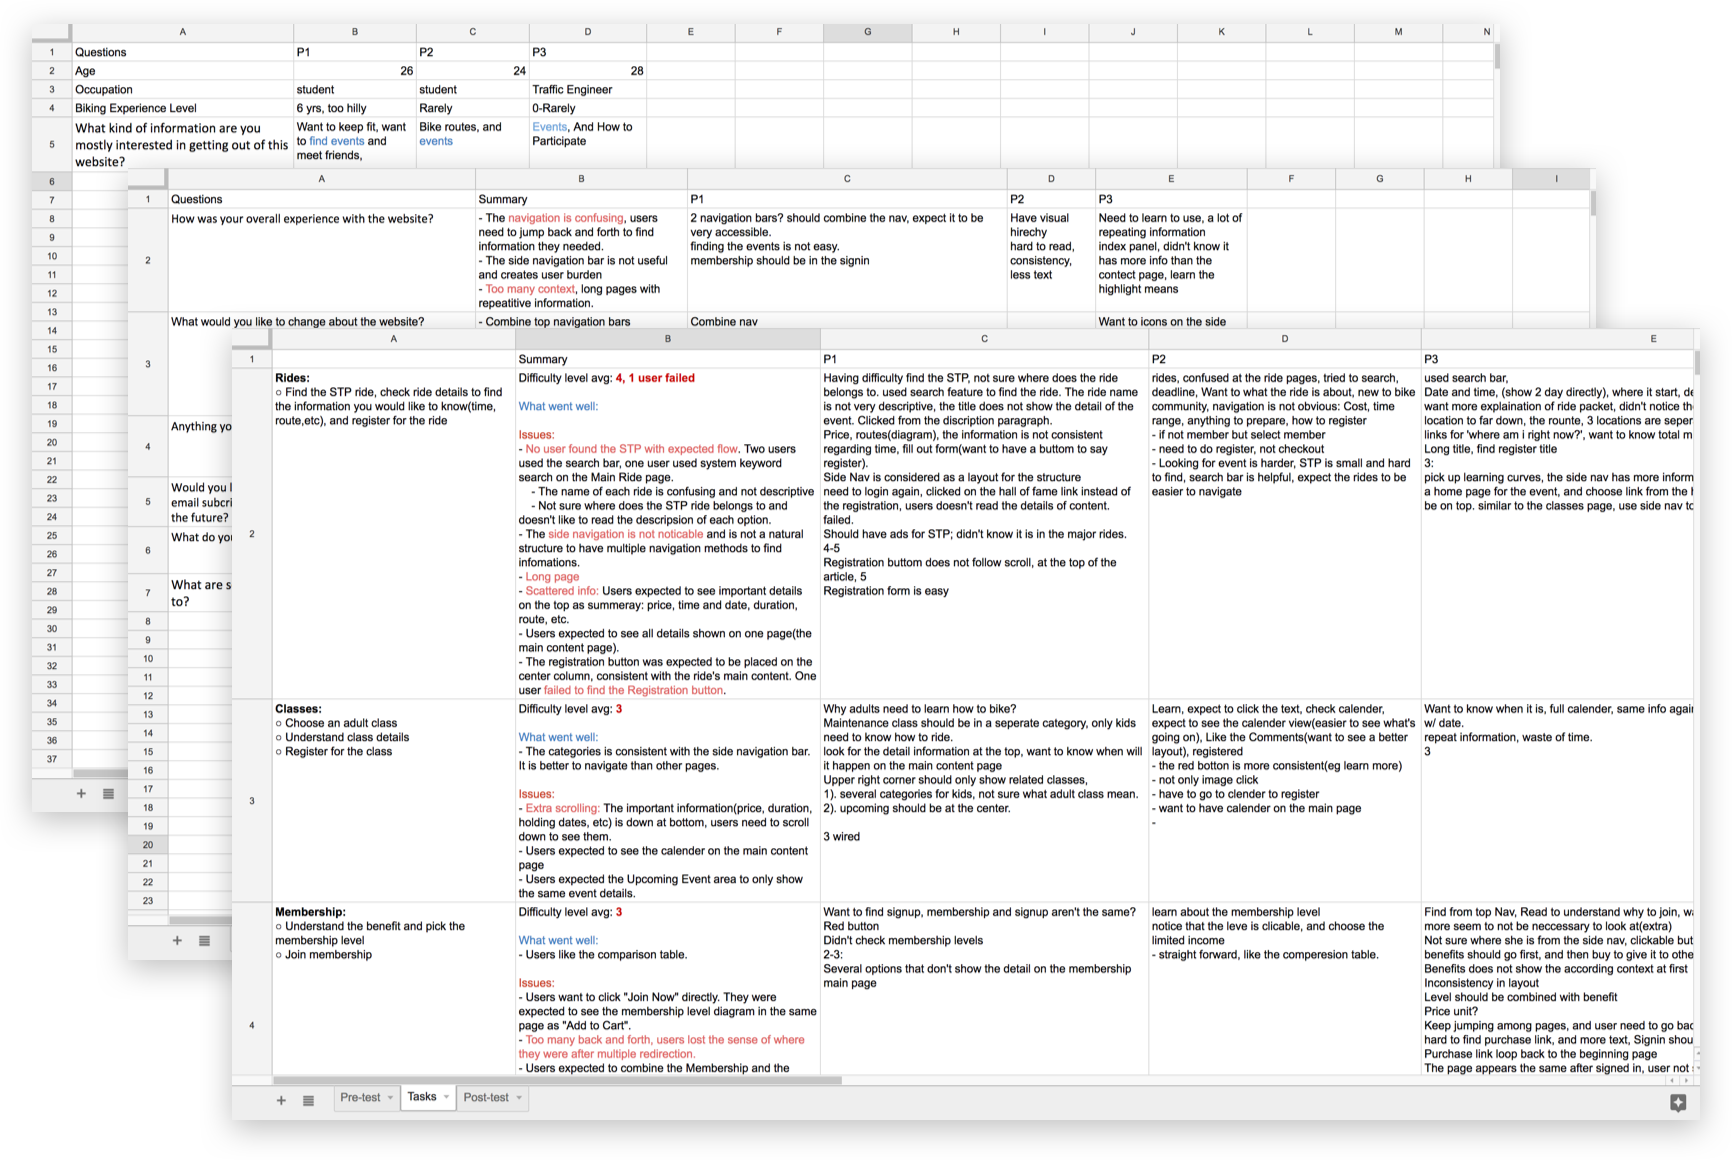Viewport: 1732px width, 1160px height.
Task: Select column C header in the middle spreadsheet
Action: 847,179
